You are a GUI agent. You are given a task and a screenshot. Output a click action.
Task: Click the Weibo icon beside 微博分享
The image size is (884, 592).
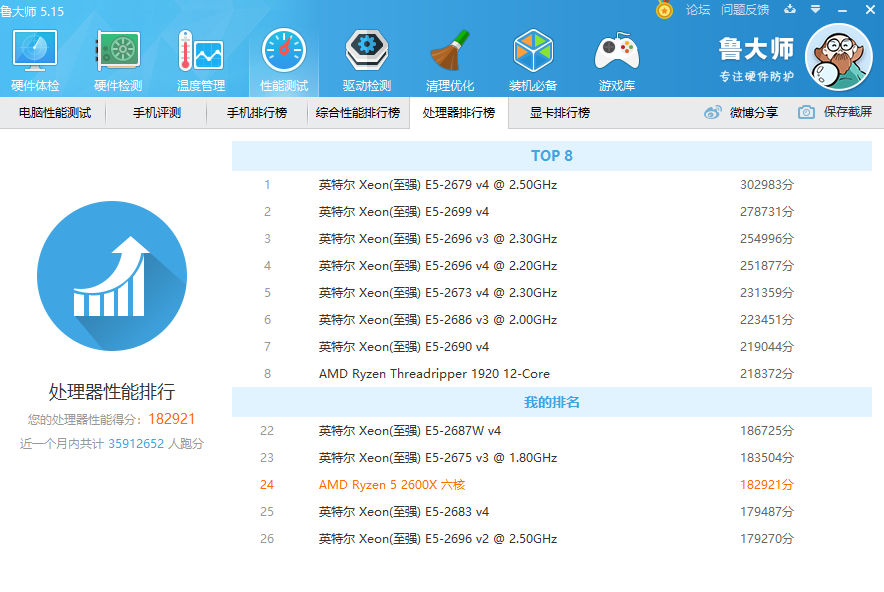pyautogui.click(x=713, y=112)
